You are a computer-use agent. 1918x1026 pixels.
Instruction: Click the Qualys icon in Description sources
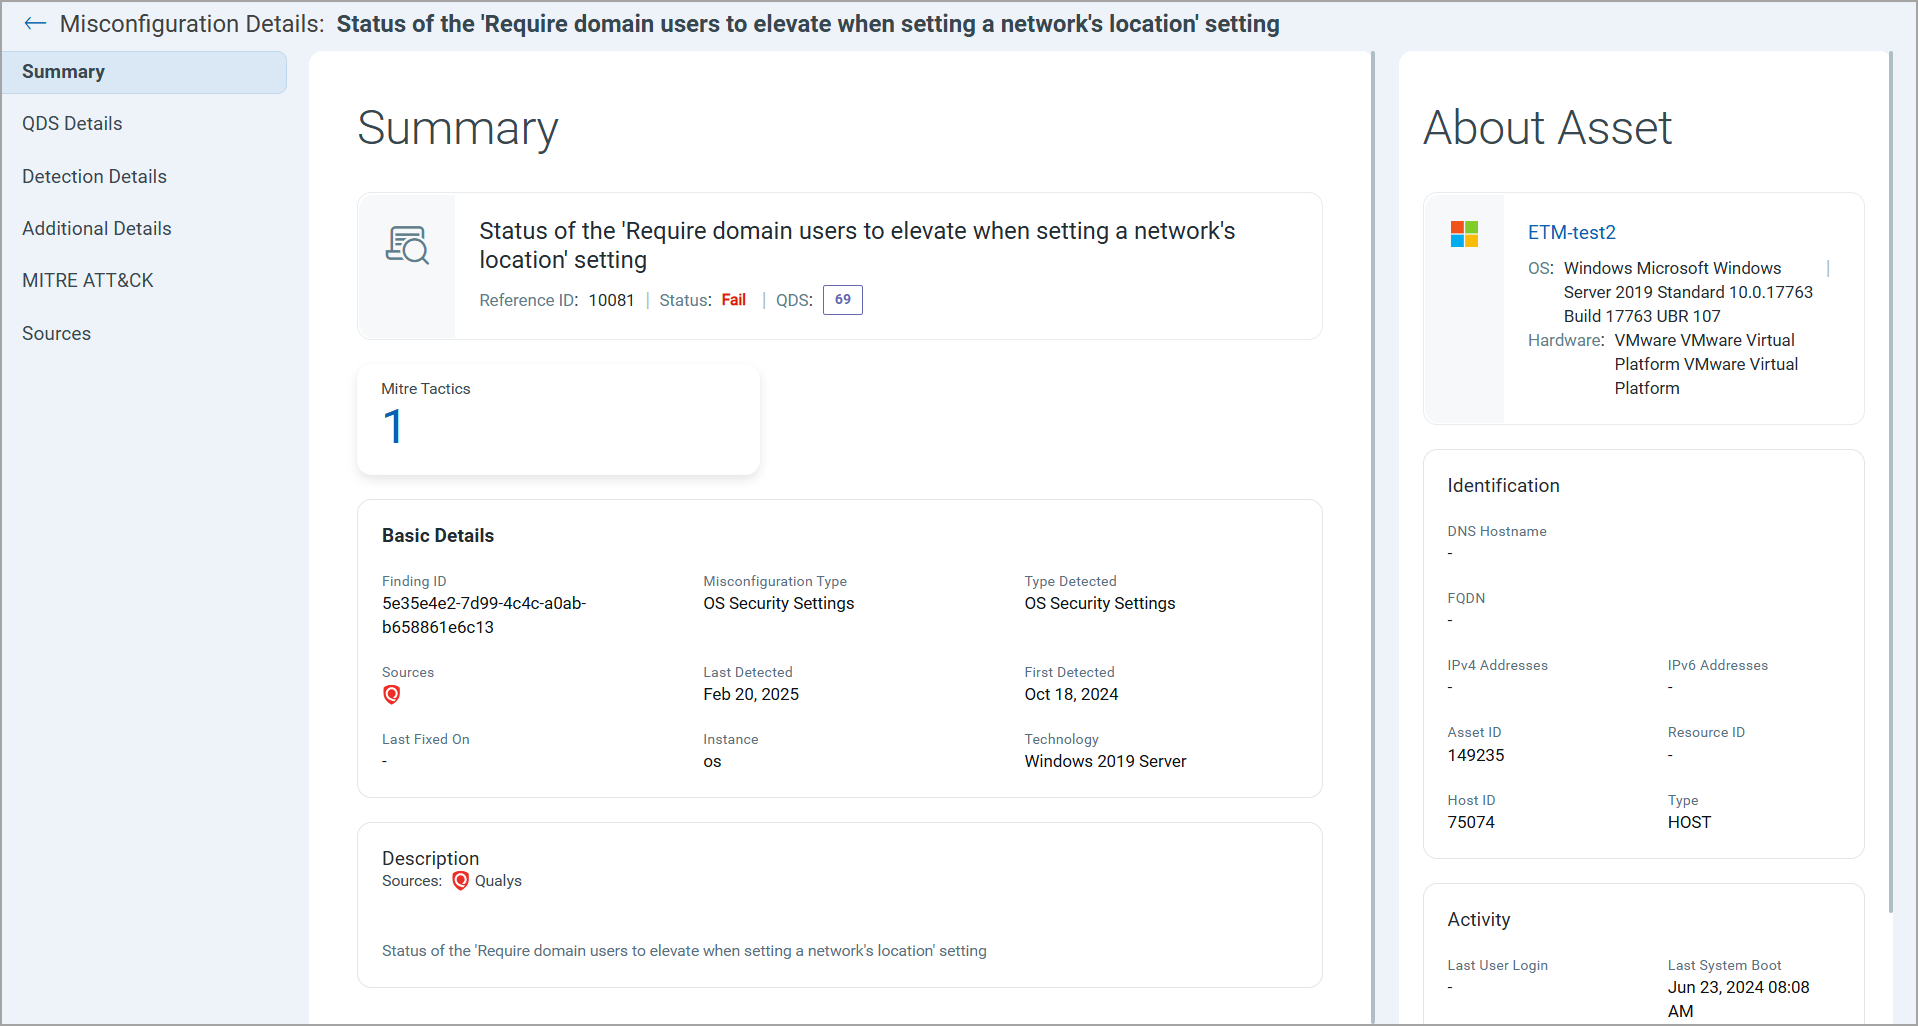[460, 881]
